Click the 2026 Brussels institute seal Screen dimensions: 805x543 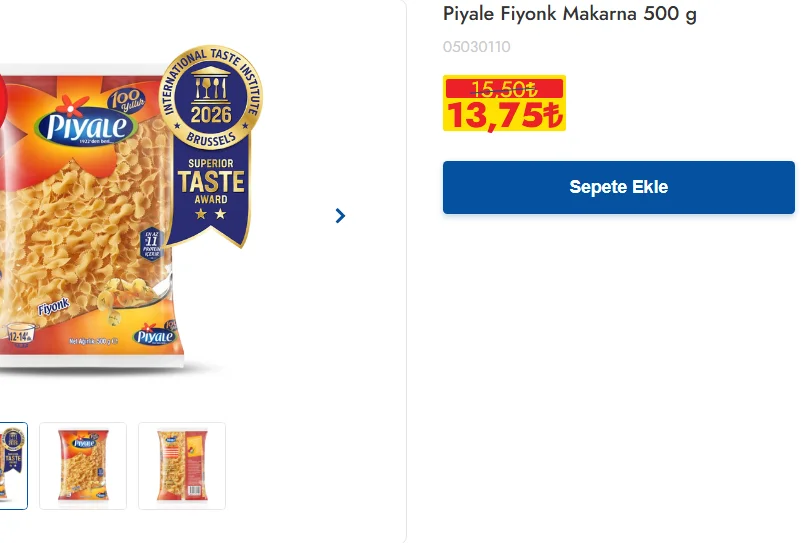point(211,100)
